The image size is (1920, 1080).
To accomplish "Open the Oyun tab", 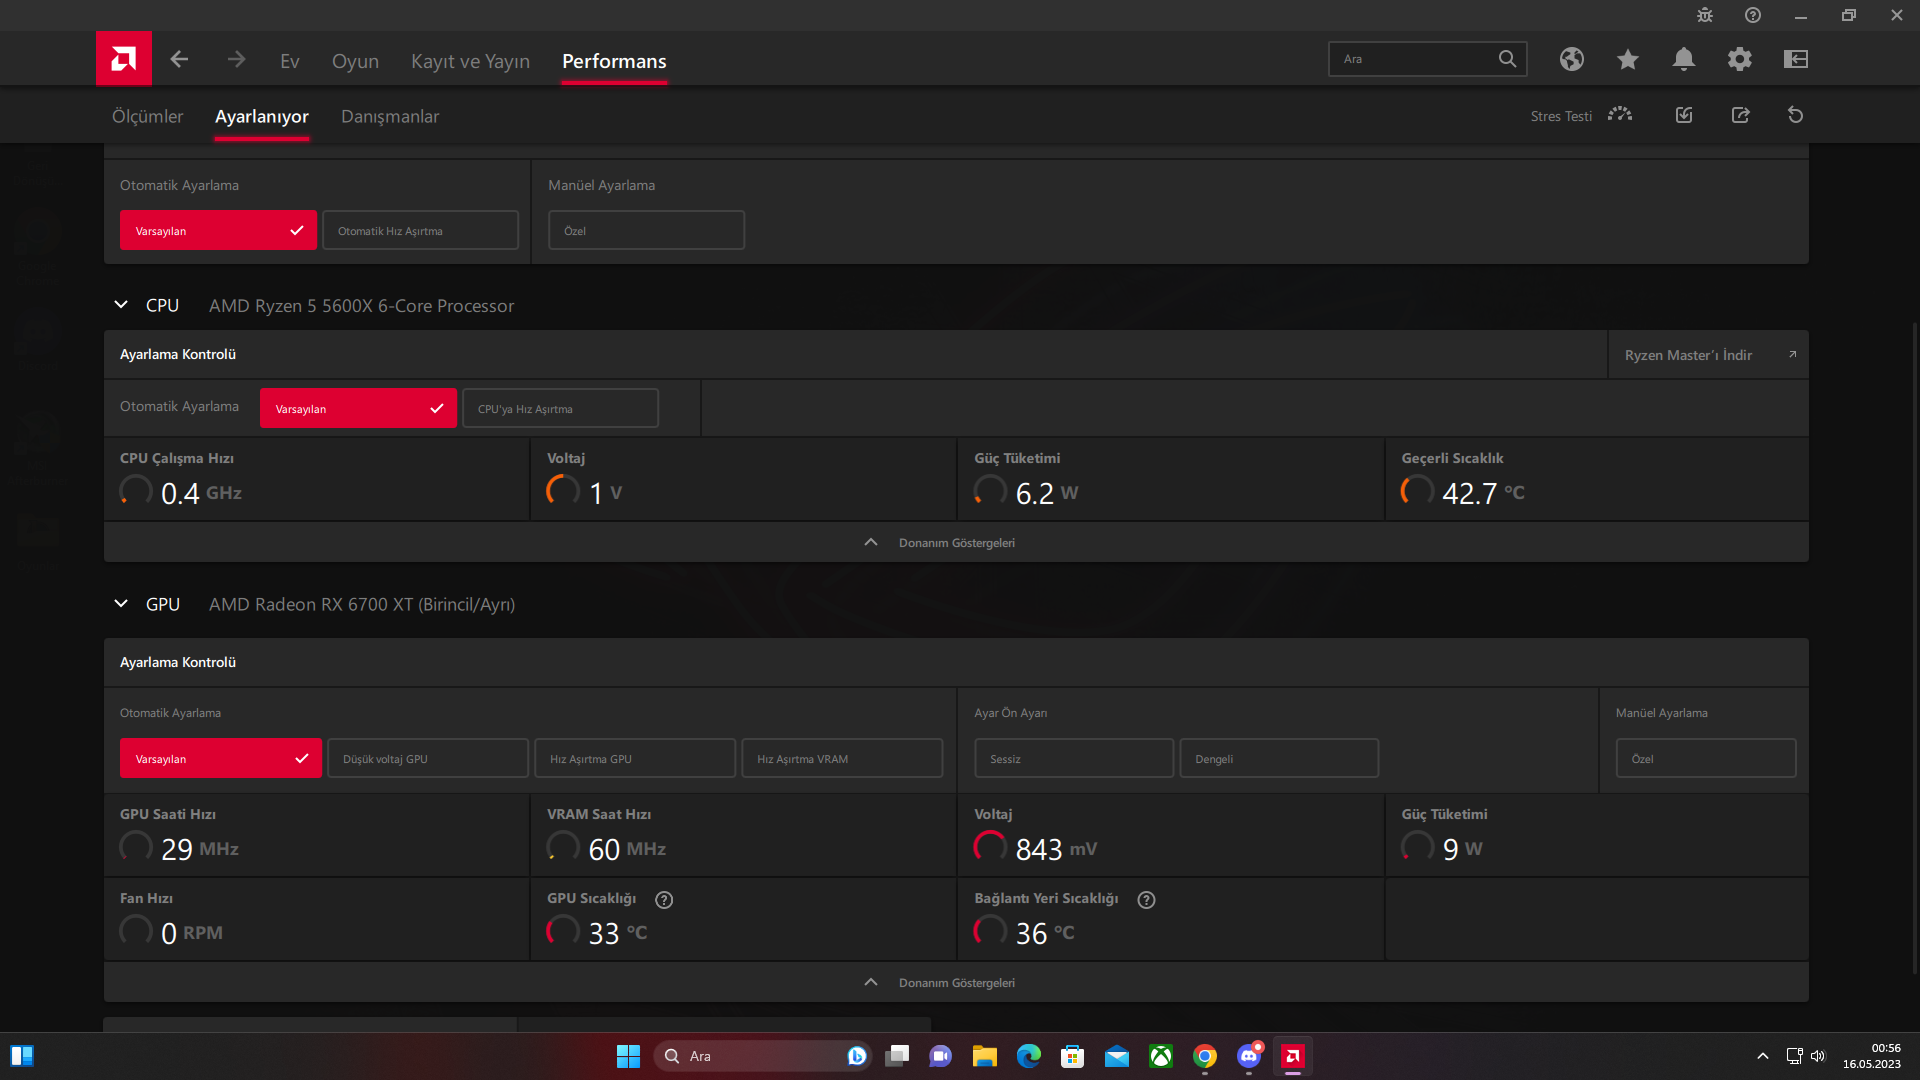I will pyautogui.click(x=355, y=61).
